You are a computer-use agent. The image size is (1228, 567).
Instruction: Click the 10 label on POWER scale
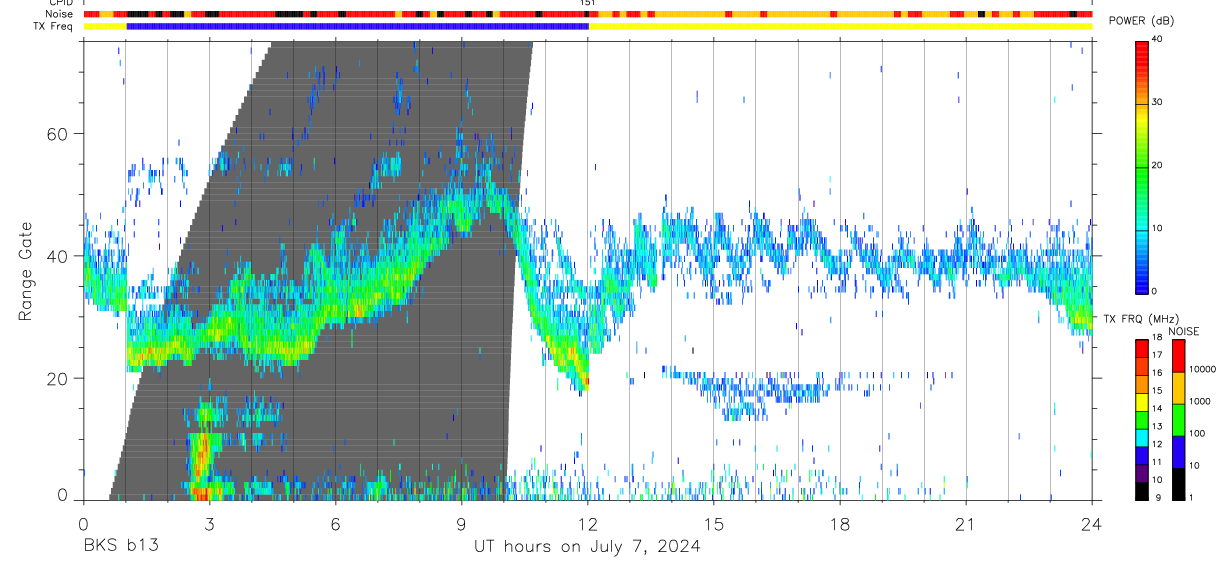(1158, 229)
